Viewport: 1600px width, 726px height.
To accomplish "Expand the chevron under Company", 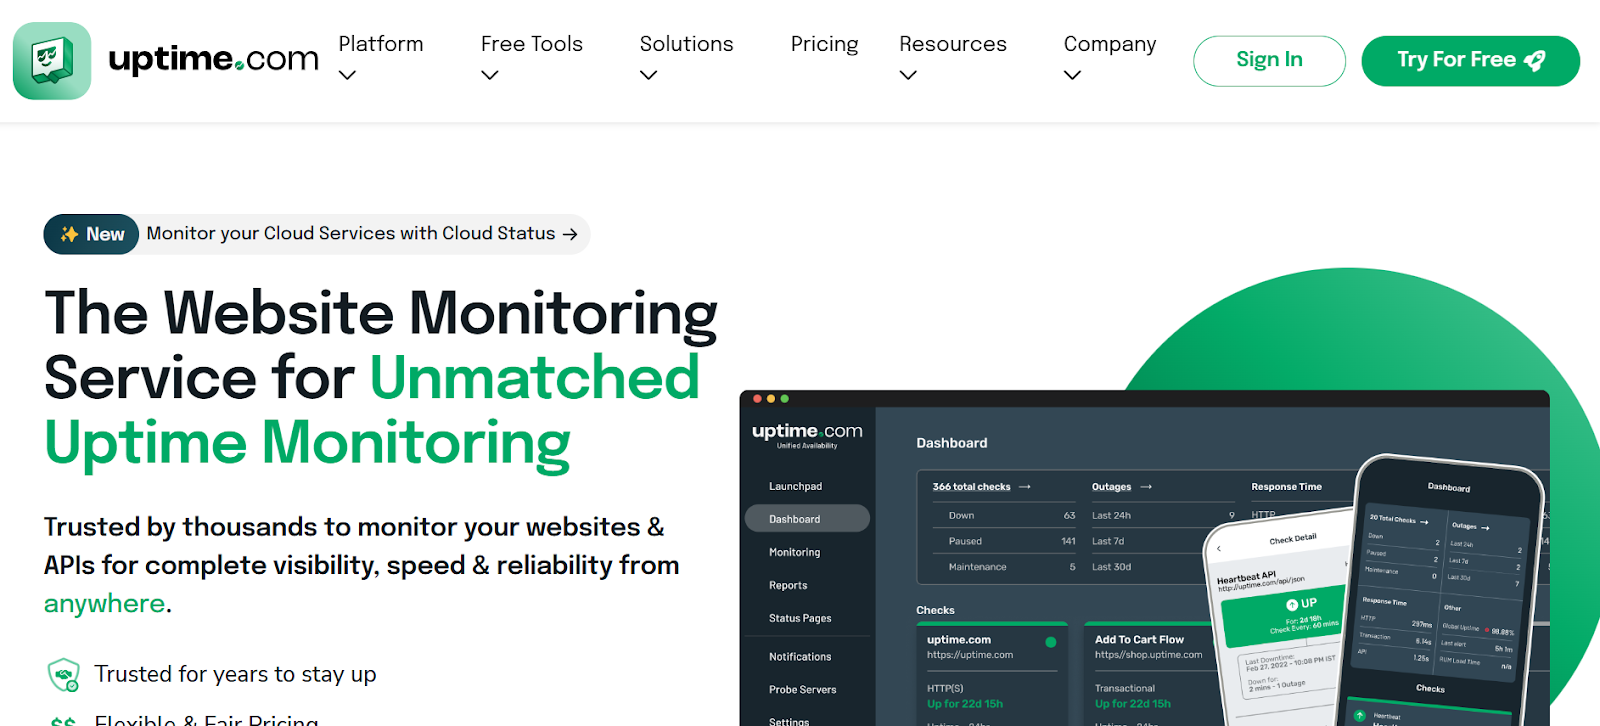I will (x=1073, y=75).
